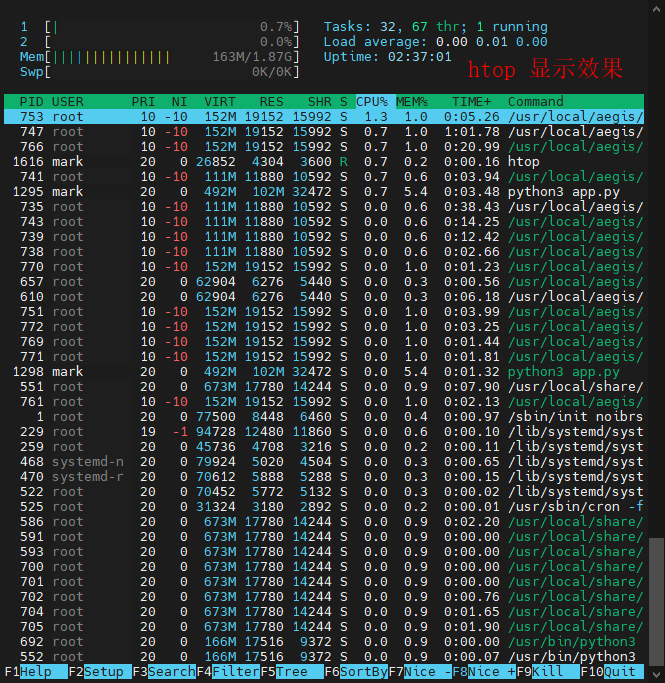
Task: Click the S state column header
Action: [344, 101]
